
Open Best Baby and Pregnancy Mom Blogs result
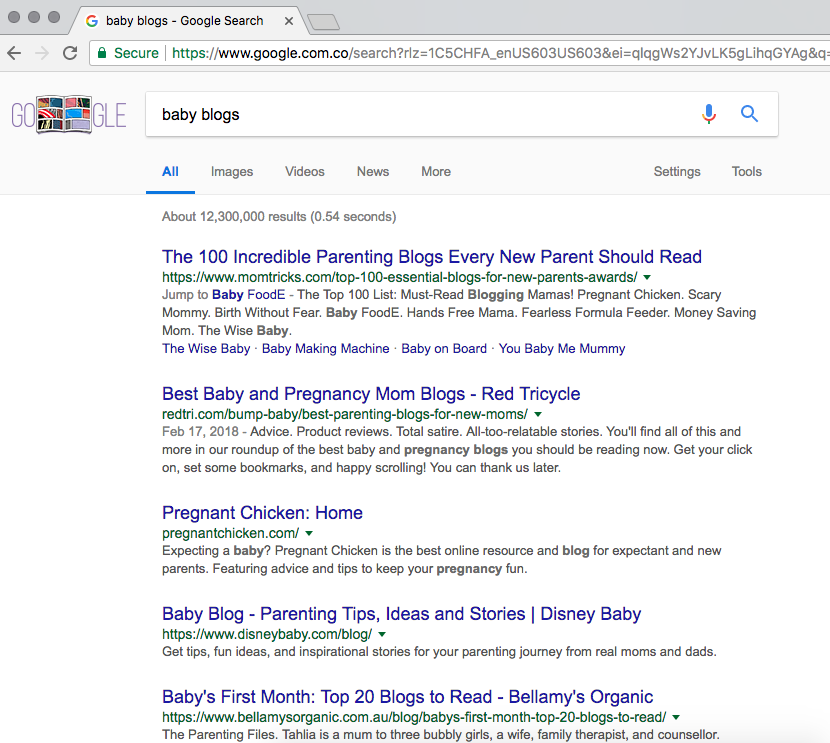371,394
